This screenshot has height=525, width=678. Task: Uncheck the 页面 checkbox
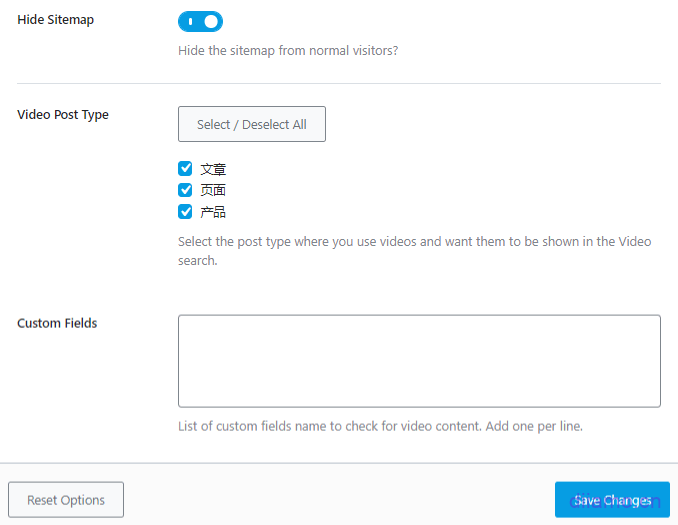(x=185, y=190)
